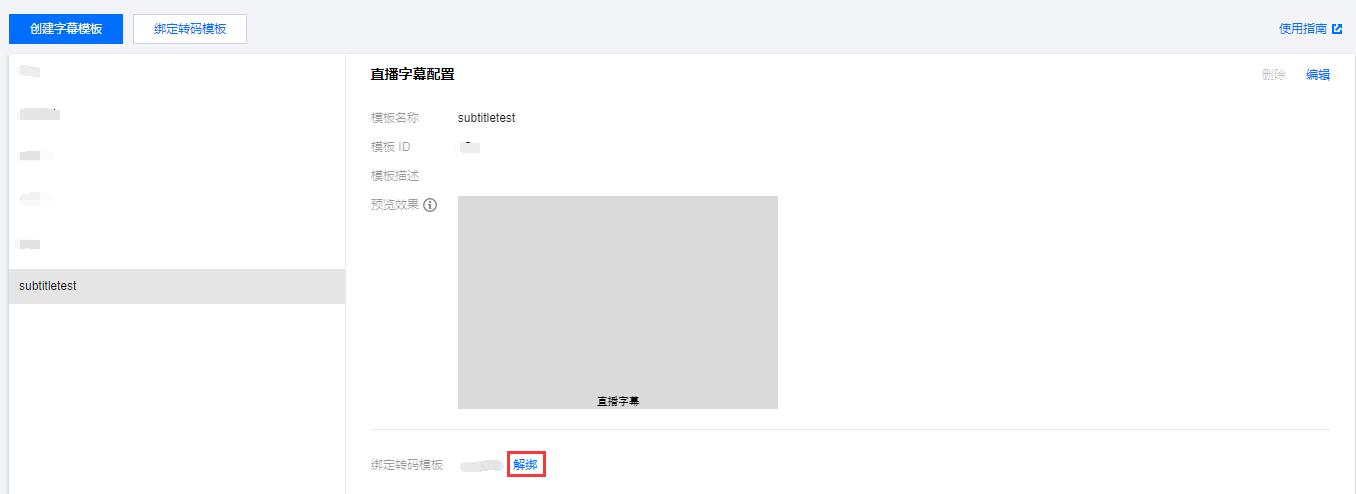Screen dimensions: 1356x494
Task: Select the fourth blurred template in the list
Action: (177, 199)
